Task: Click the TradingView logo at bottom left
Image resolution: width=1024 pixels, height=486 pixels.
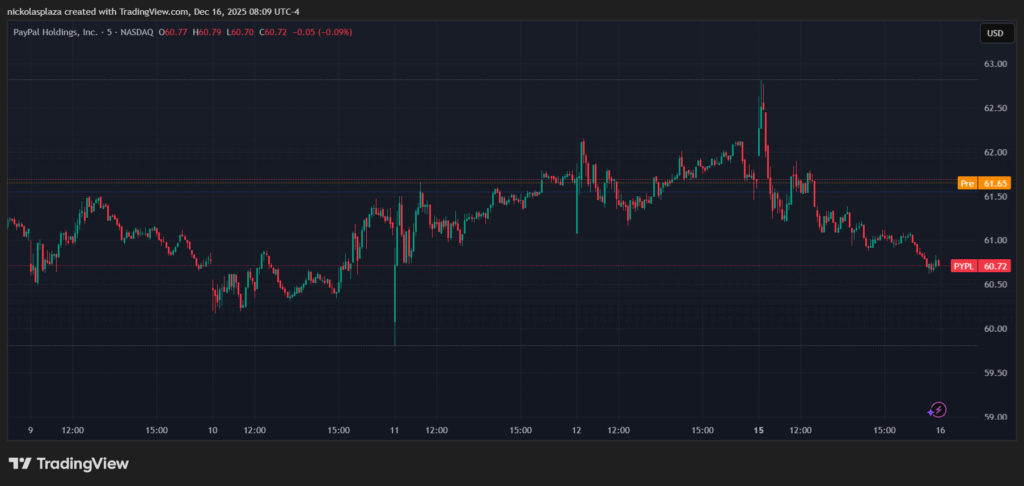Action: [69, 464]
